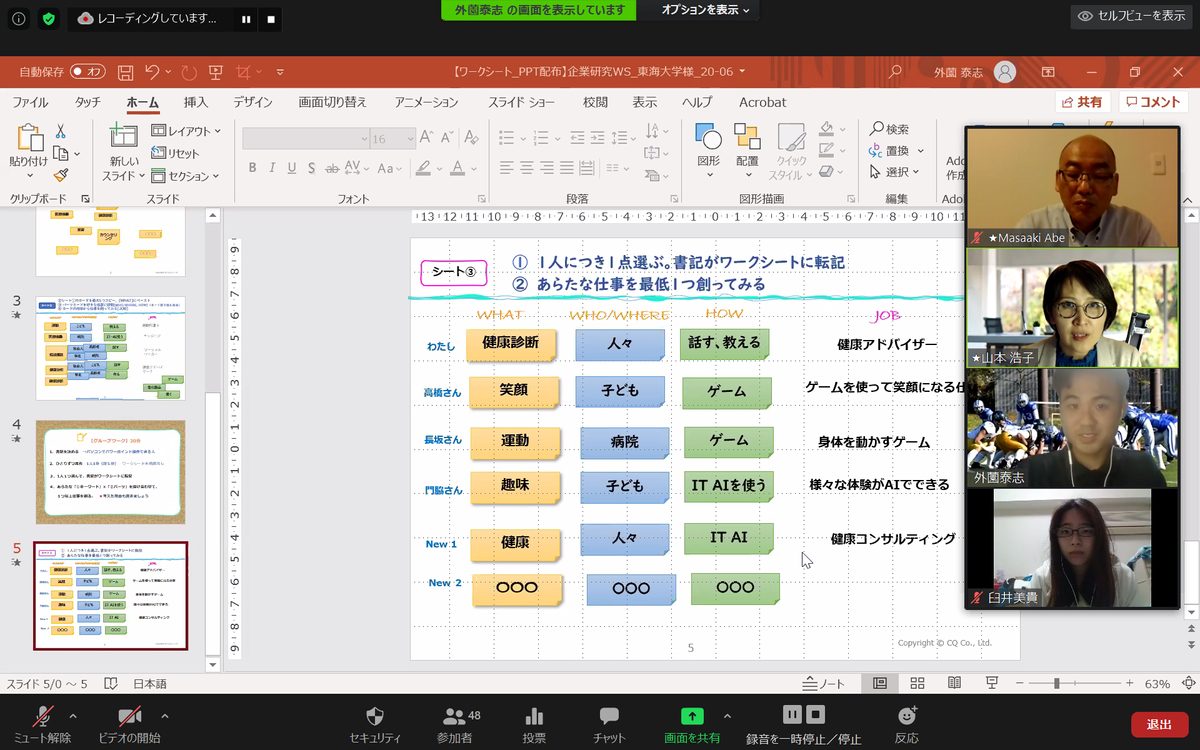Toggle the AutoSave switch
The height and width of the screenshot is (750, 1200).
tap(87, 72)
